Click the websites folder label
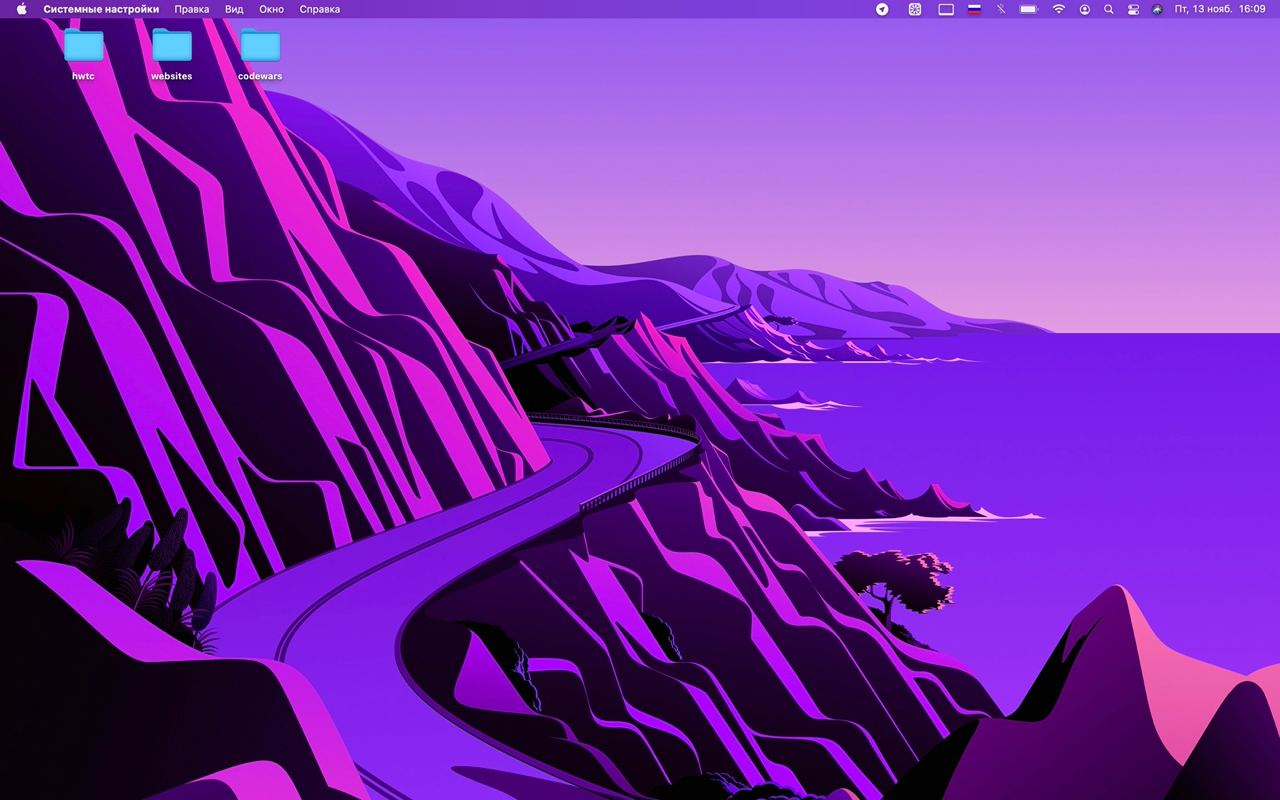 coord(172,76)
